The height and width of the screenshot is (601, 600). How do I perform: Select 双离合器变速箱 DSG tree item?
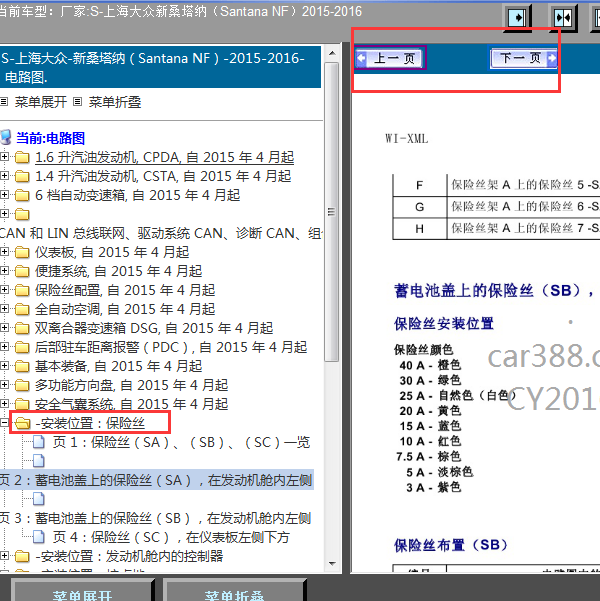click(x=154, y=328)
